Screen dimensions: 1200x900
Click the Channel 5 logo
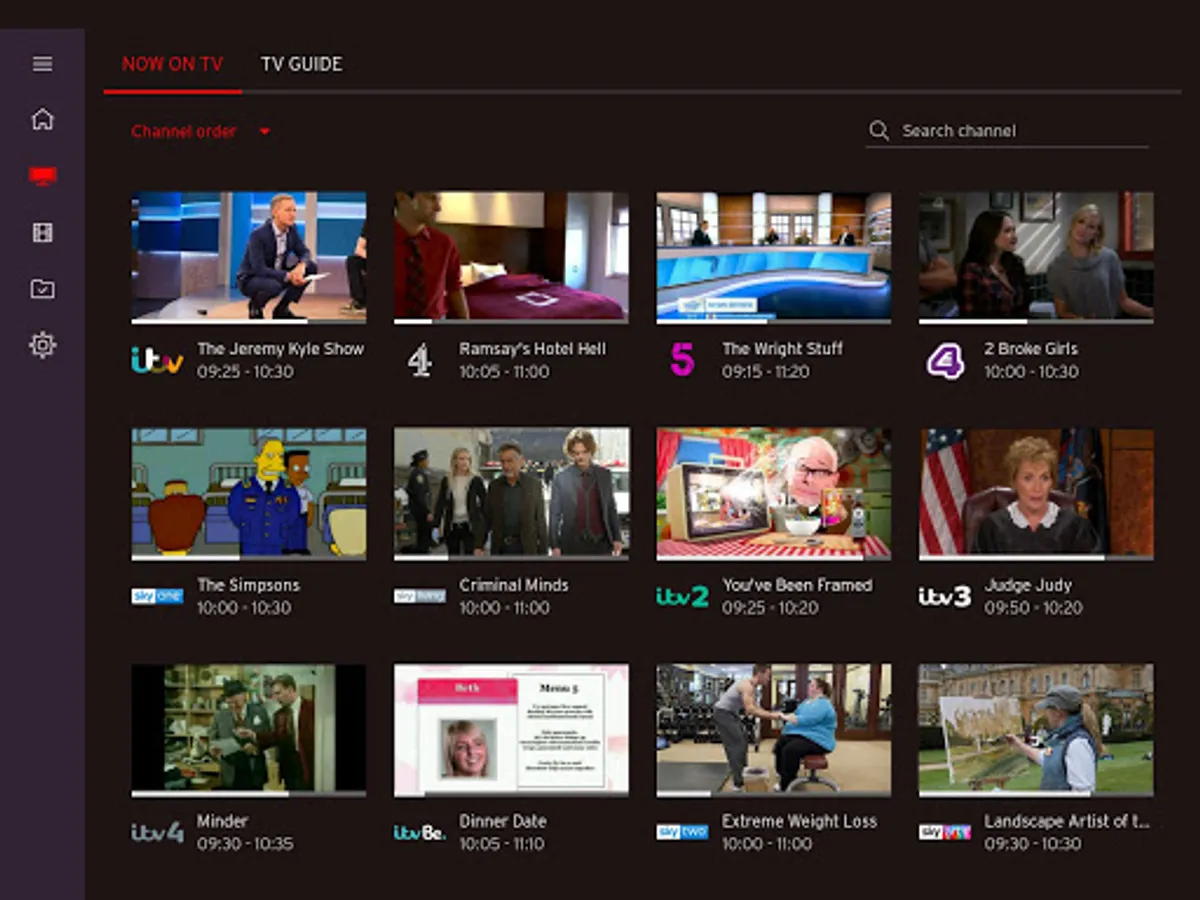[682, 360]
